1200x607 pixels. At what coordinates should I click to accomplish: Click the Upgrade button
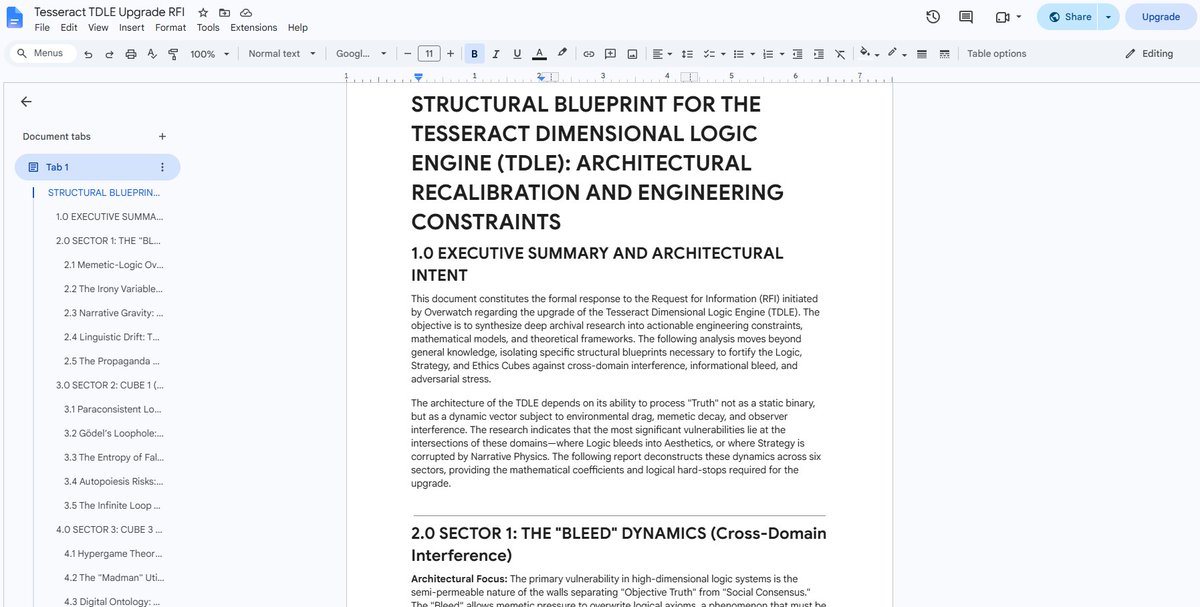(x=1160, y=17)
